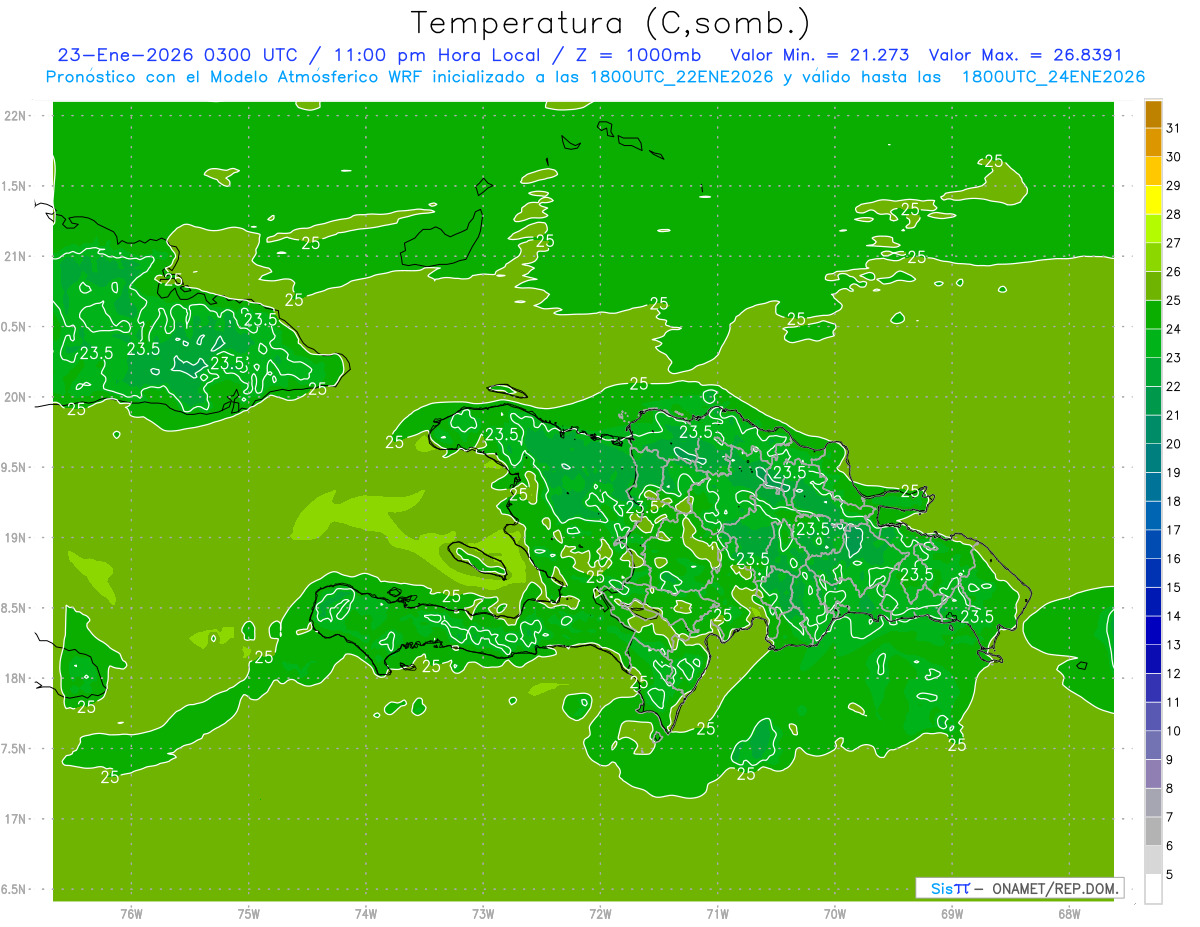Click the 74W longitude axis label
The height and width of the screenshot is (927, 1200).
click(x=366, y=914)
